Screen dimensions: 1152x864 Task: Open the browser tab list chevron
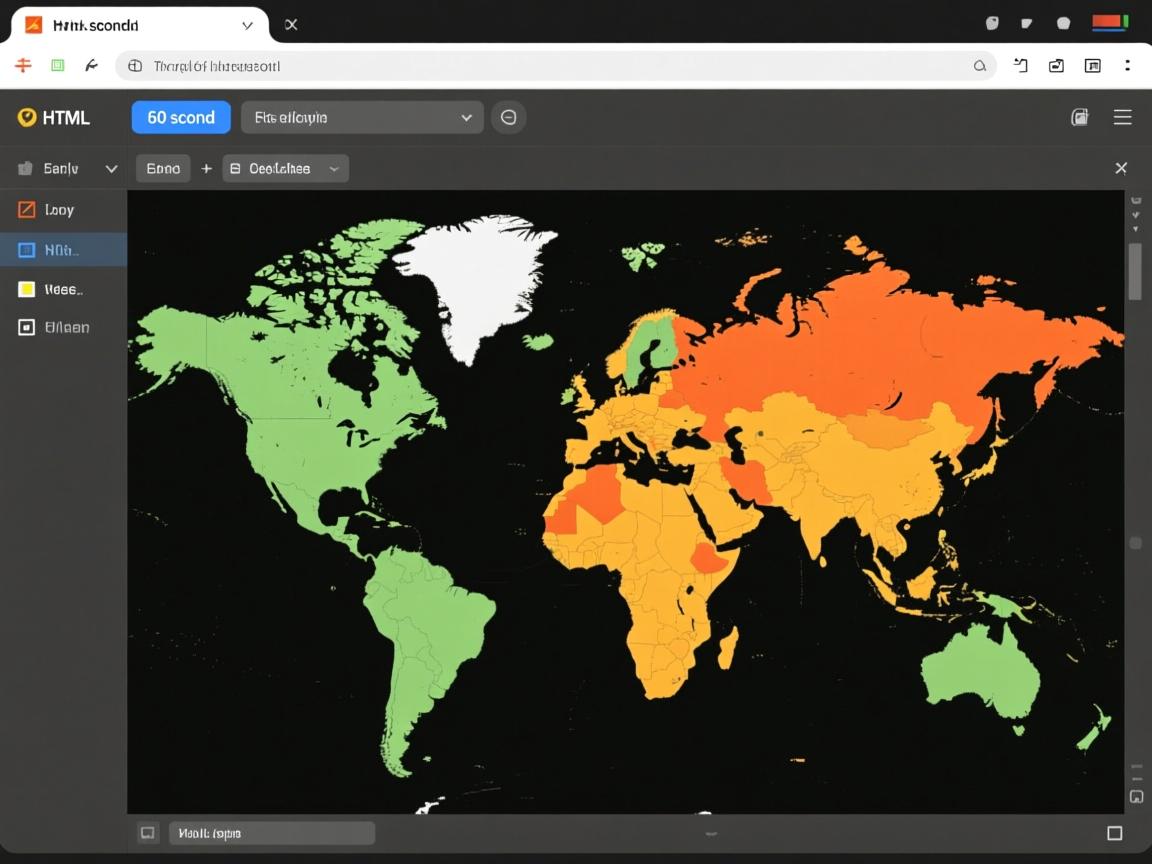pyautogui.click(x=247, y=25)
